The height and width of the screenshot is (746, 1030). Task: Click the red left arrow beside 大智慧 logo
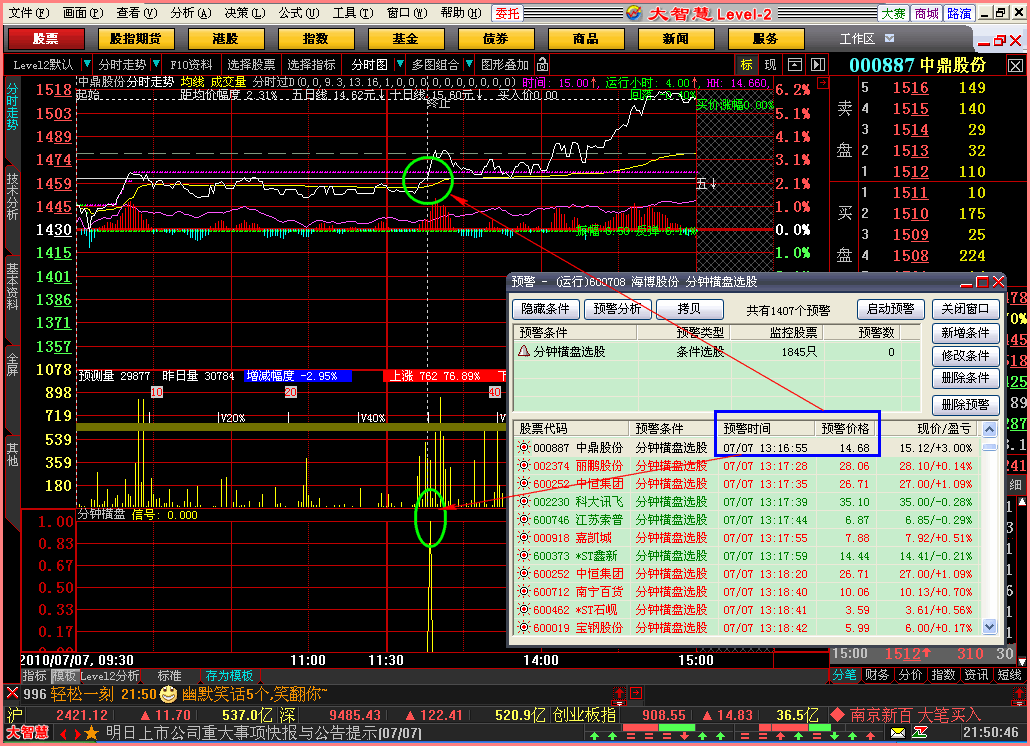(x=63, y=733)
